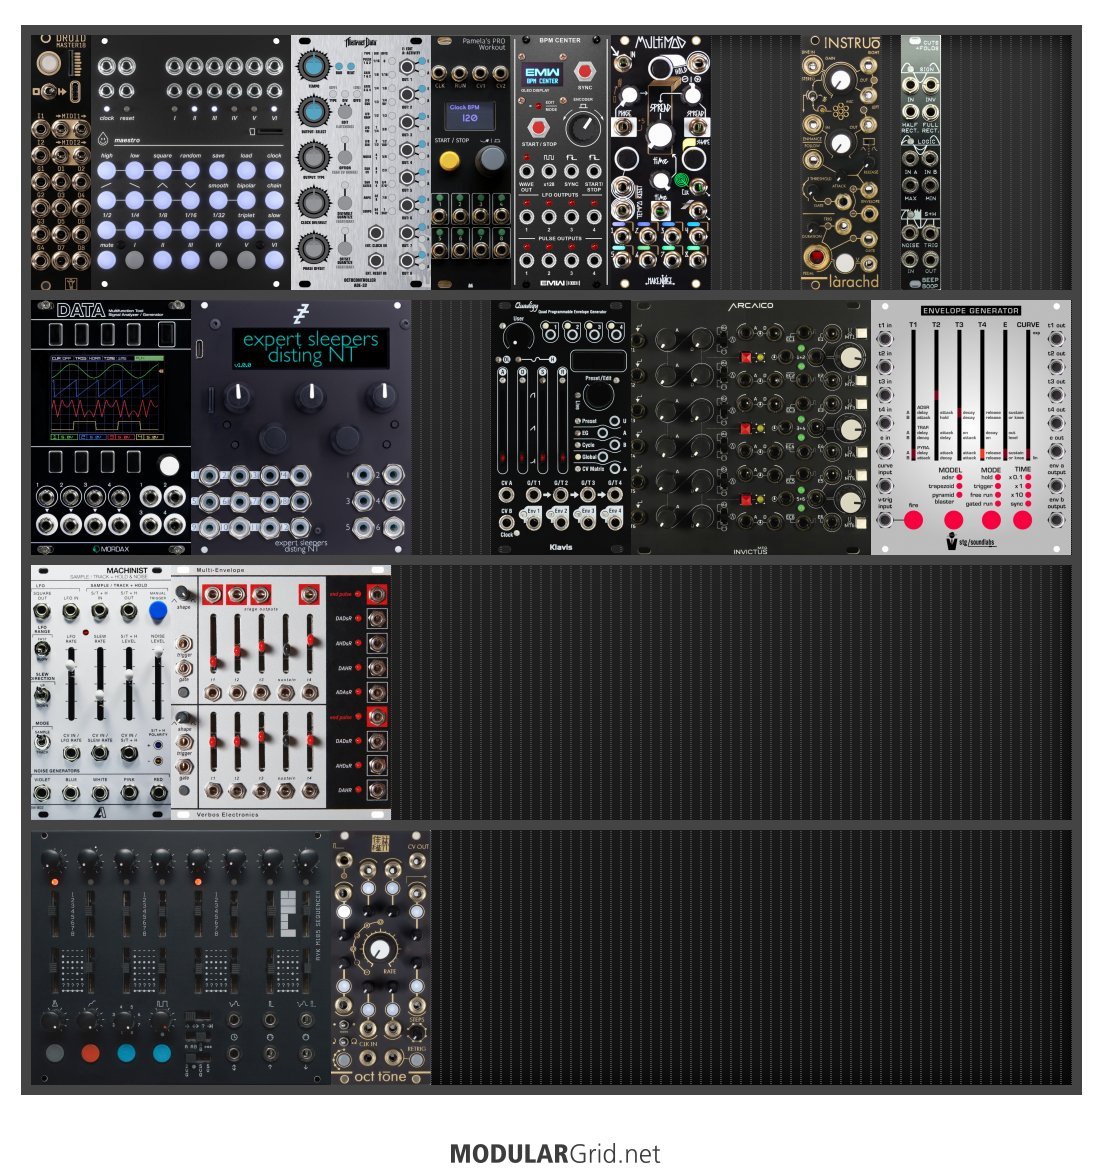
Task: Click the 'save' button on maestro
Action: (218, 171)
